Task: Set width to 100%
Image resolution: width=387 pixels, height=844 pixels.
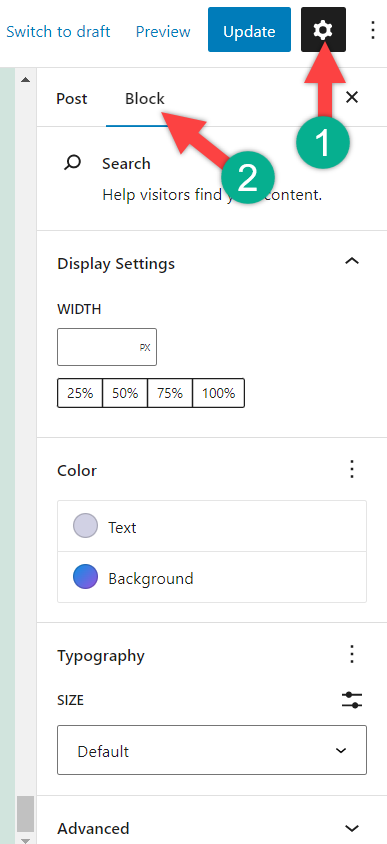Action: point(219,393)
